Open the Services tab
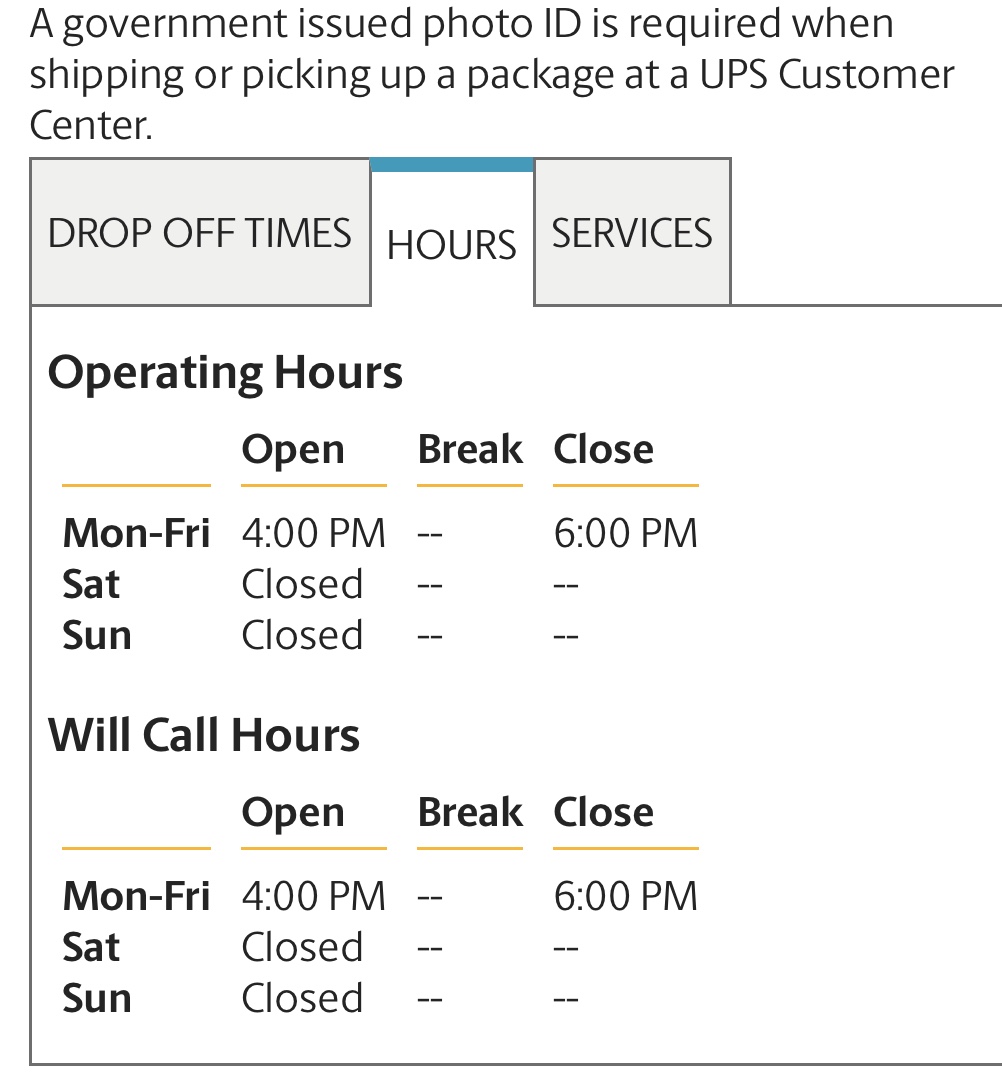 click(632, 233)
